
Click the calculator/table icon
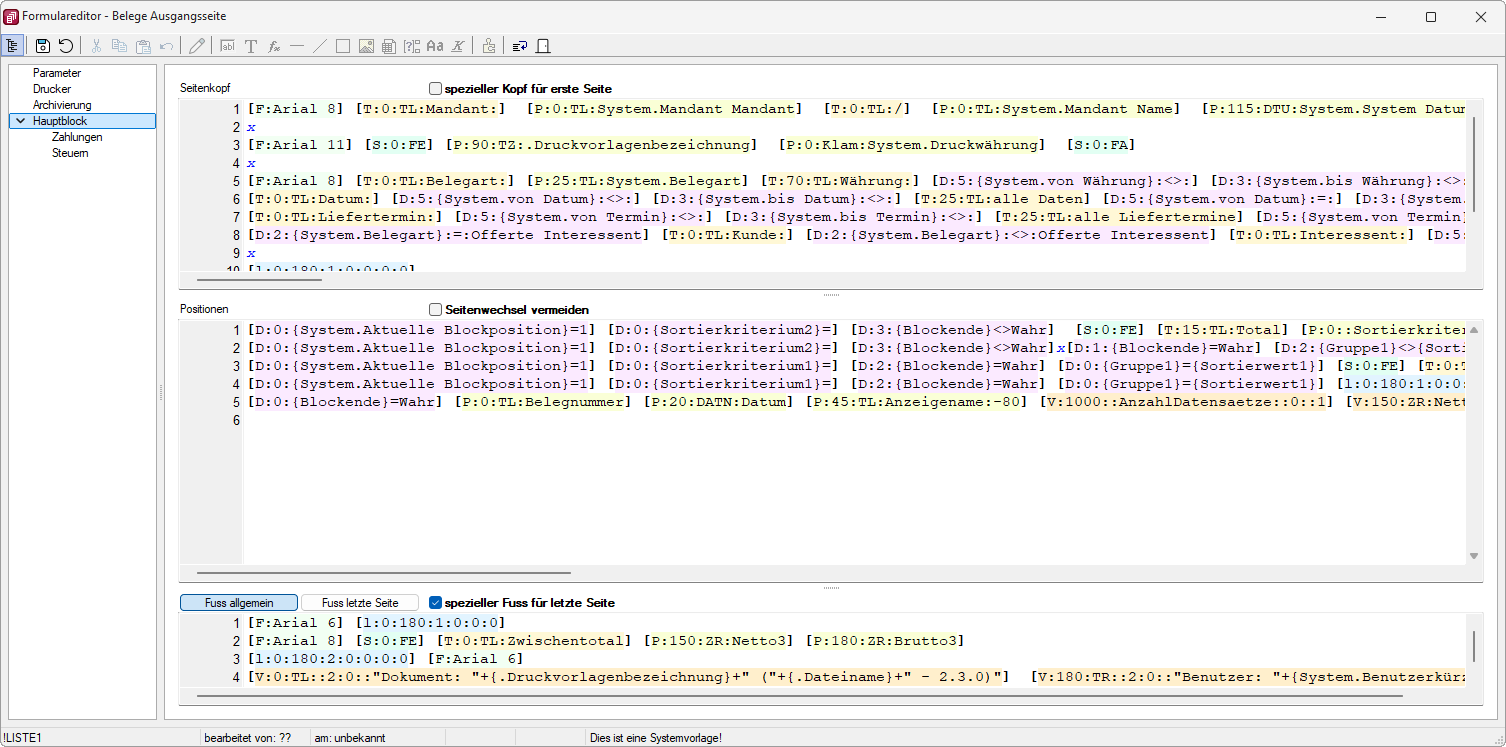coord(389,45)
